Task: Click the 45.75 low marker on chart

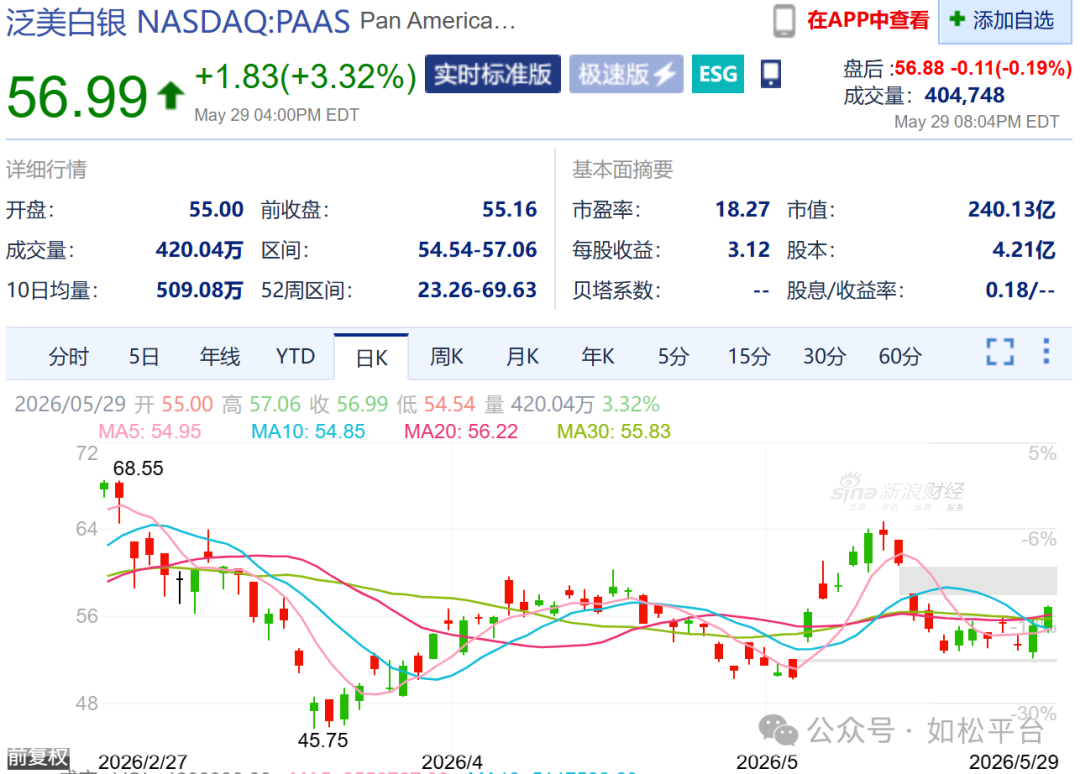Action: 322,740
